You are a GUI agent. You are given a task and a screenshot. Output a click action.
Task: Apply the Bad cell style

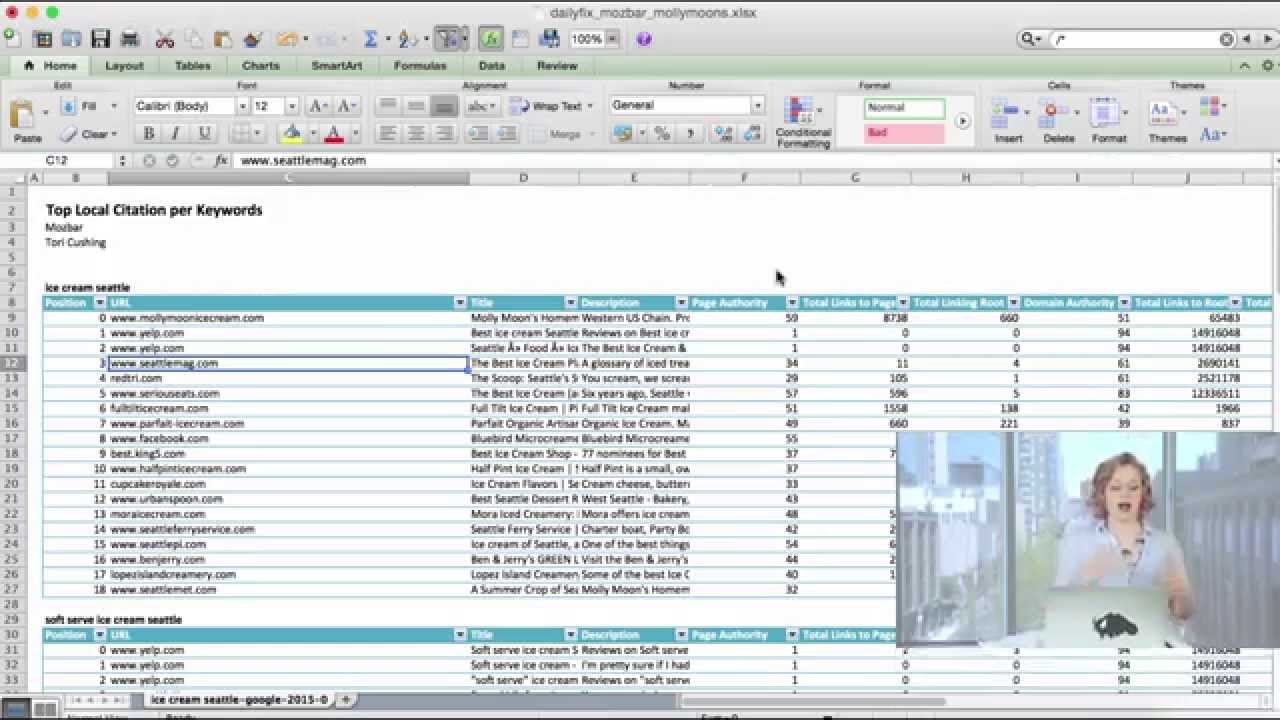click(904, 133)
